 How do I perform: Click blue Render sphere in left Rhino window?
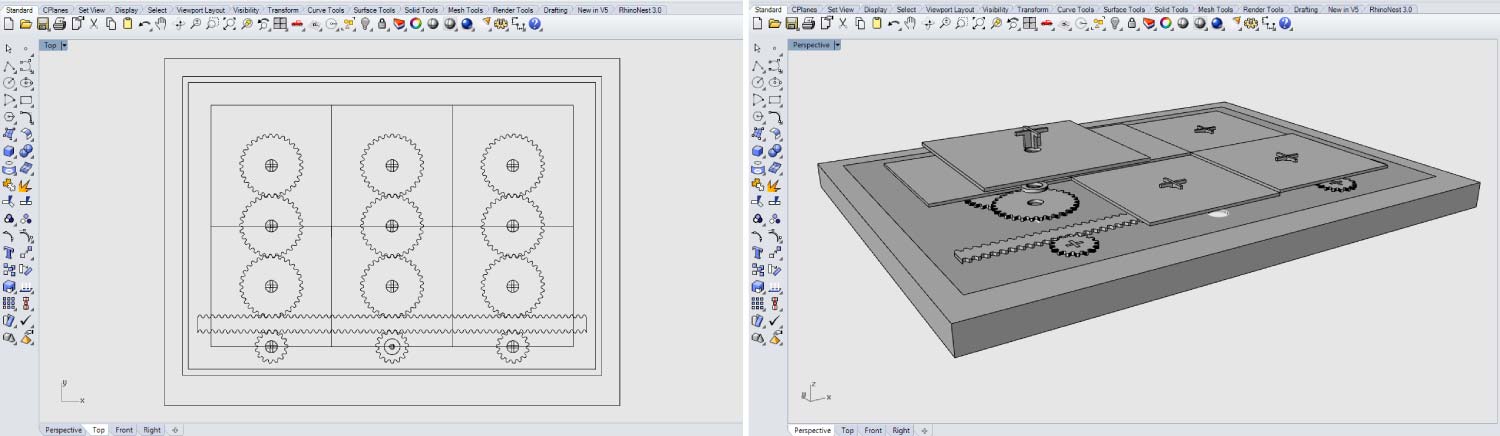[x=466, y=24]
